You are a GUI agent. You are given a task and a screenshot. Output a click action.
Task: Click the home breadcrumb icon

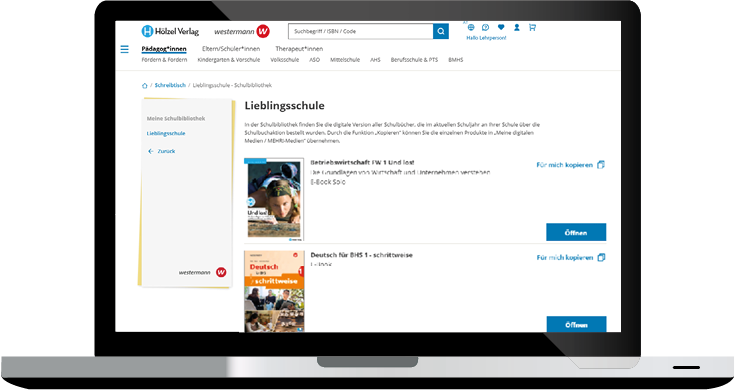tap(144, 85)
